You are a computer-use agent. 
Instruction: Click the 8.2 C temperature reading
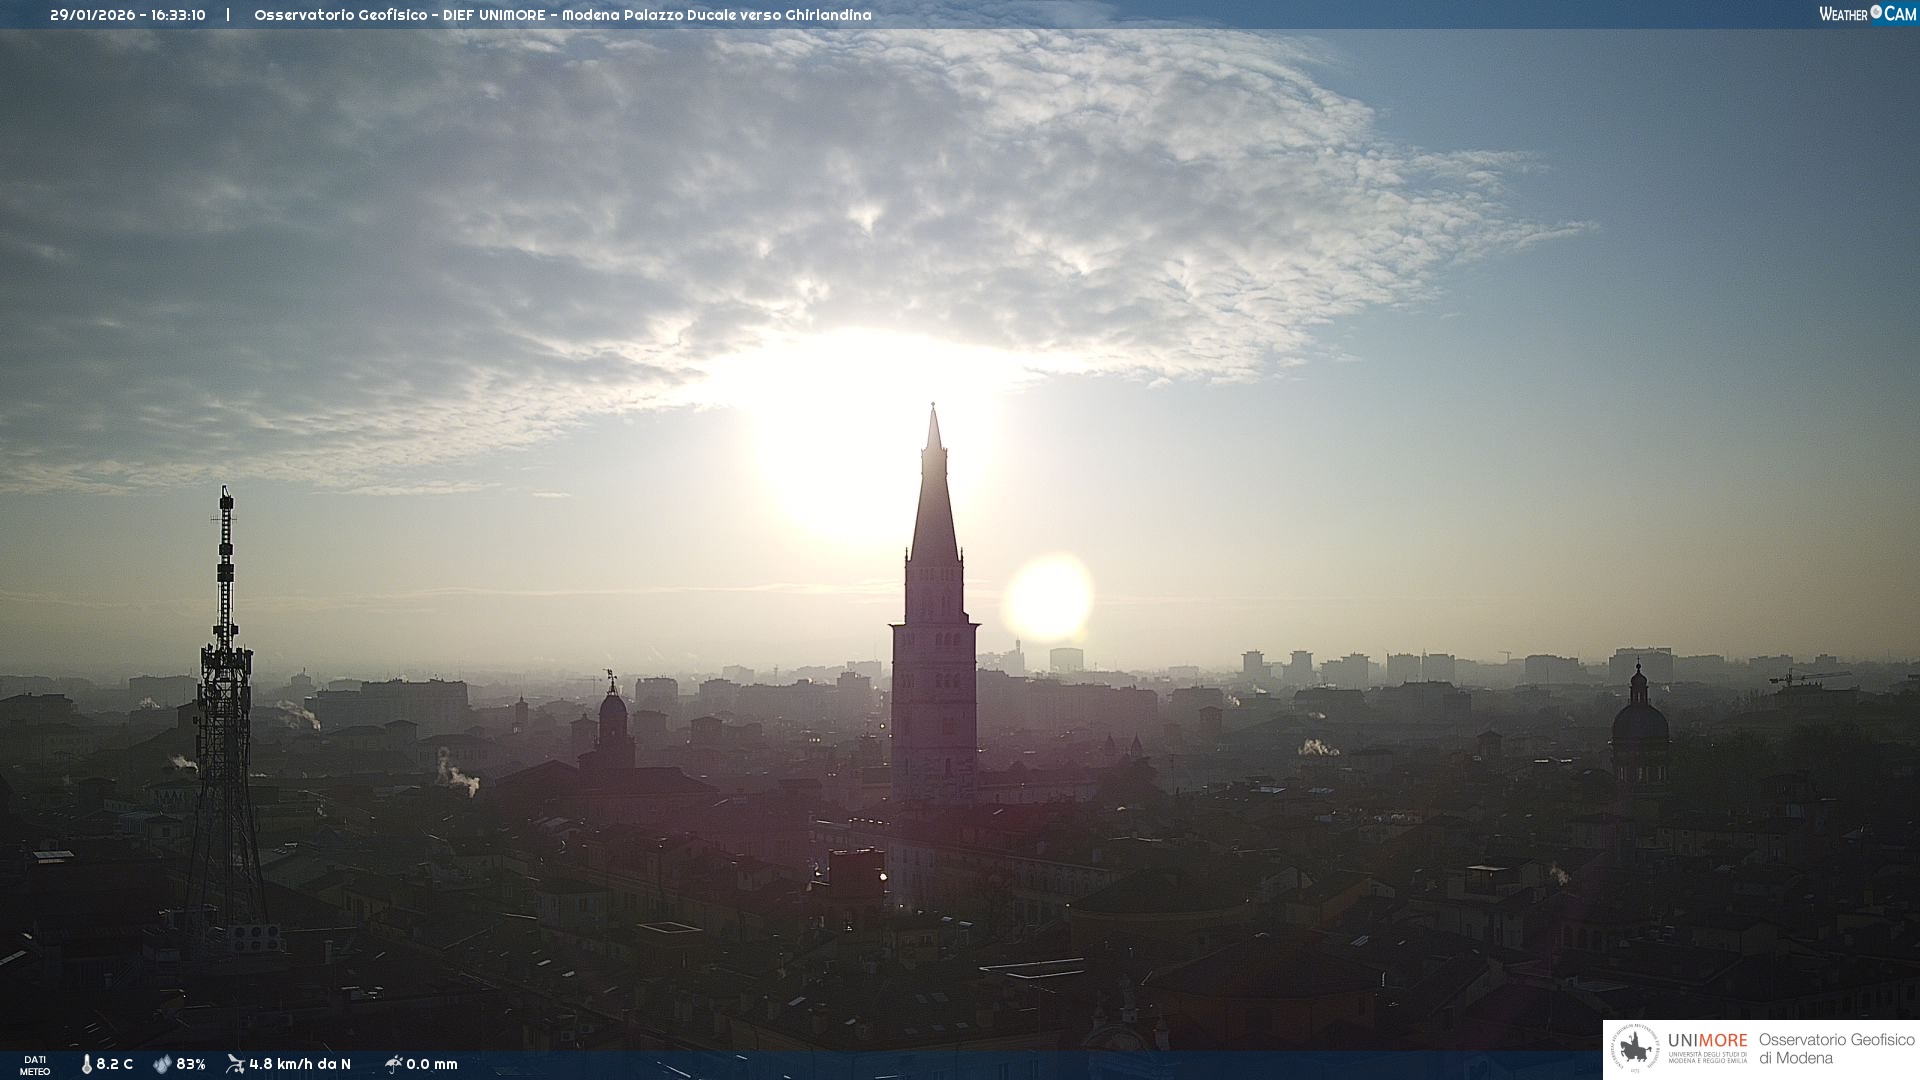pos(114,1064)
